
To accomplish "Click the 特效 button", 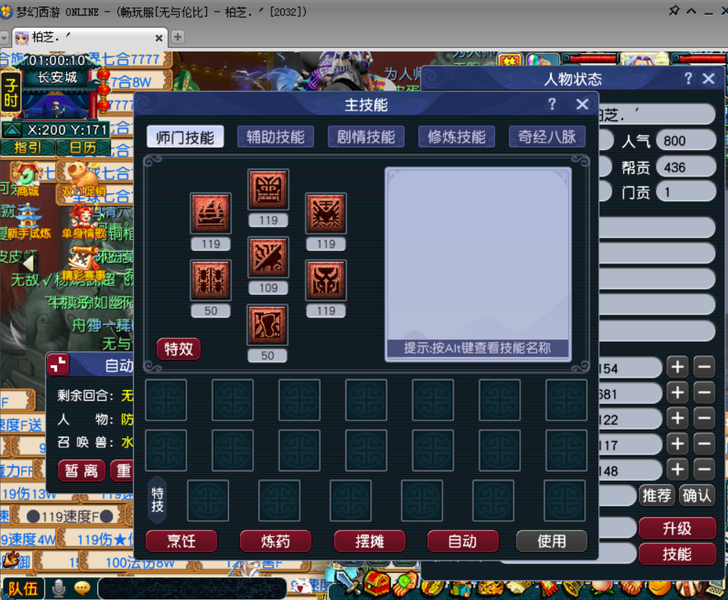I will [179, 349].
